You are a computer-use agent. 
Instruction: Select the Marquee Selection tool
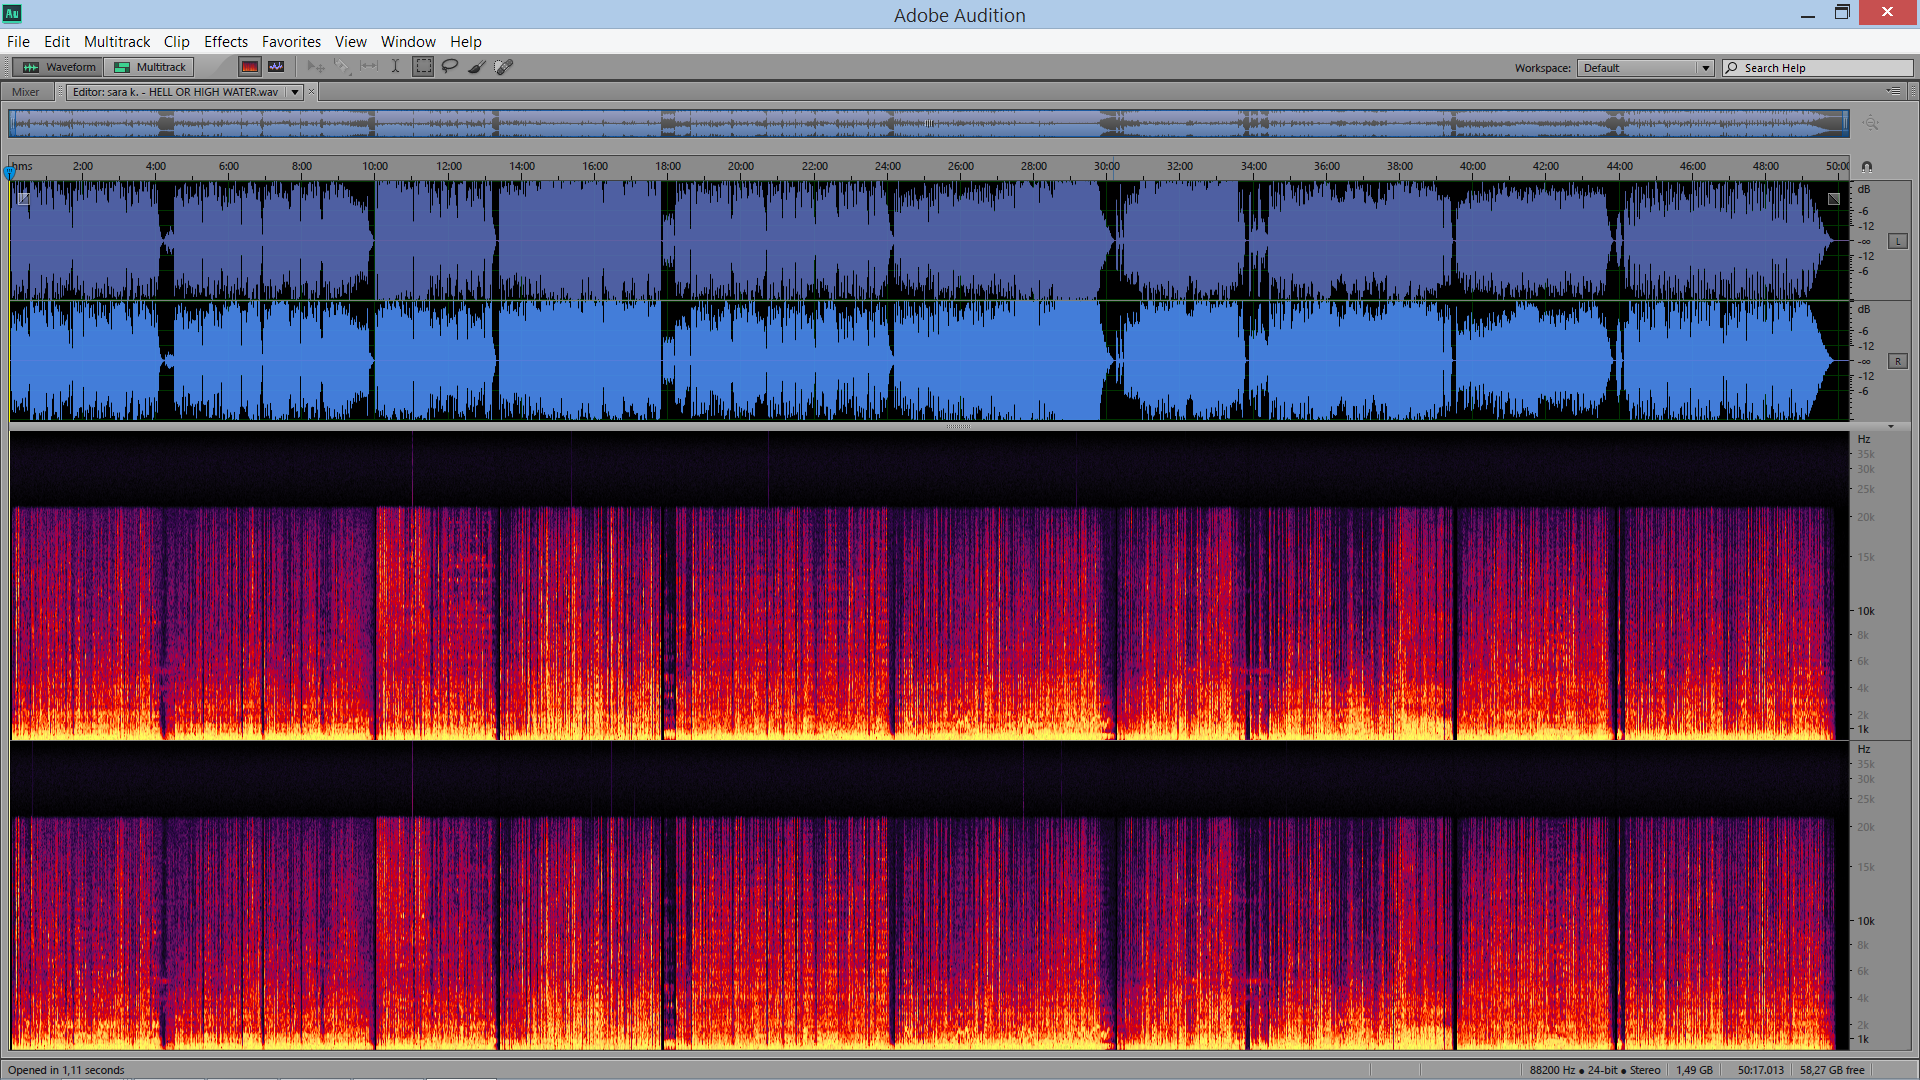[x=424, y=67]
